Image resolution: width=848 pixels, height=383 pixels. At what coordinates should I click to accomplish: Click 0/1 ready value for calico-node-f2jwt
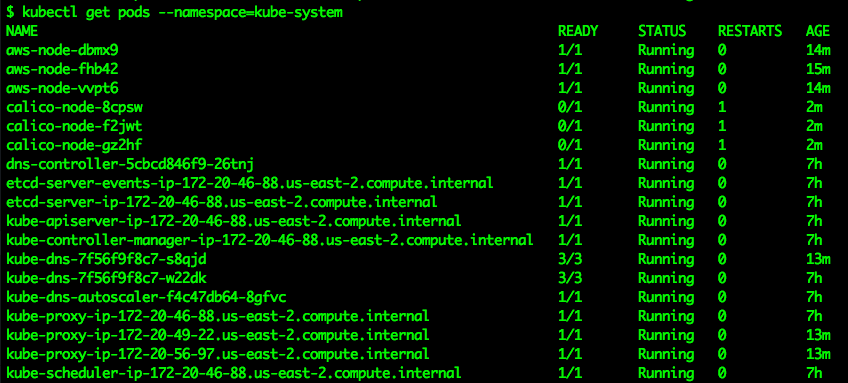point(570,126)
